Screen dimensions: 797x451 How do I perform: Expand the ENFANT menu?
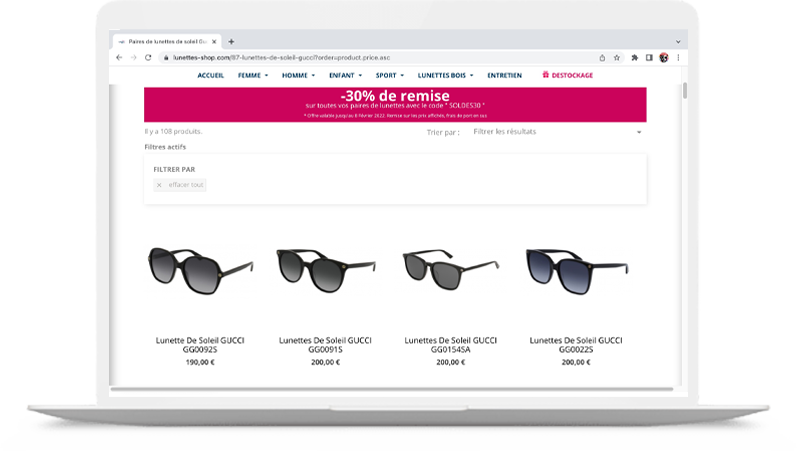click(345, 75)
